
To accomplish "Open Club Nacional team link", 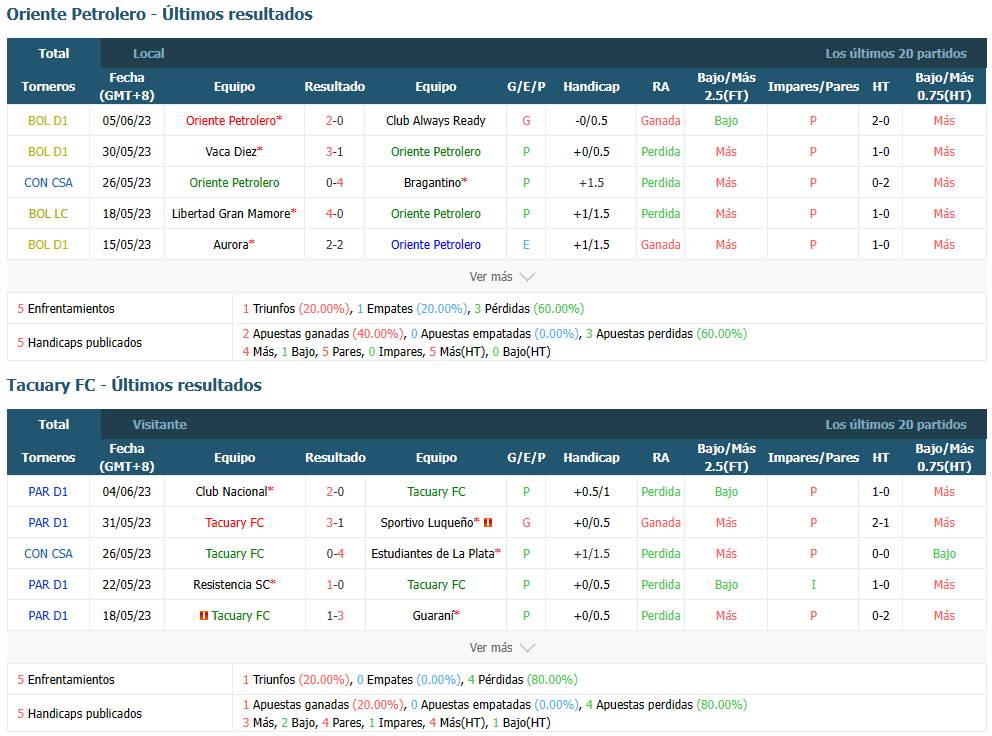I will click(x=232, y=491).
